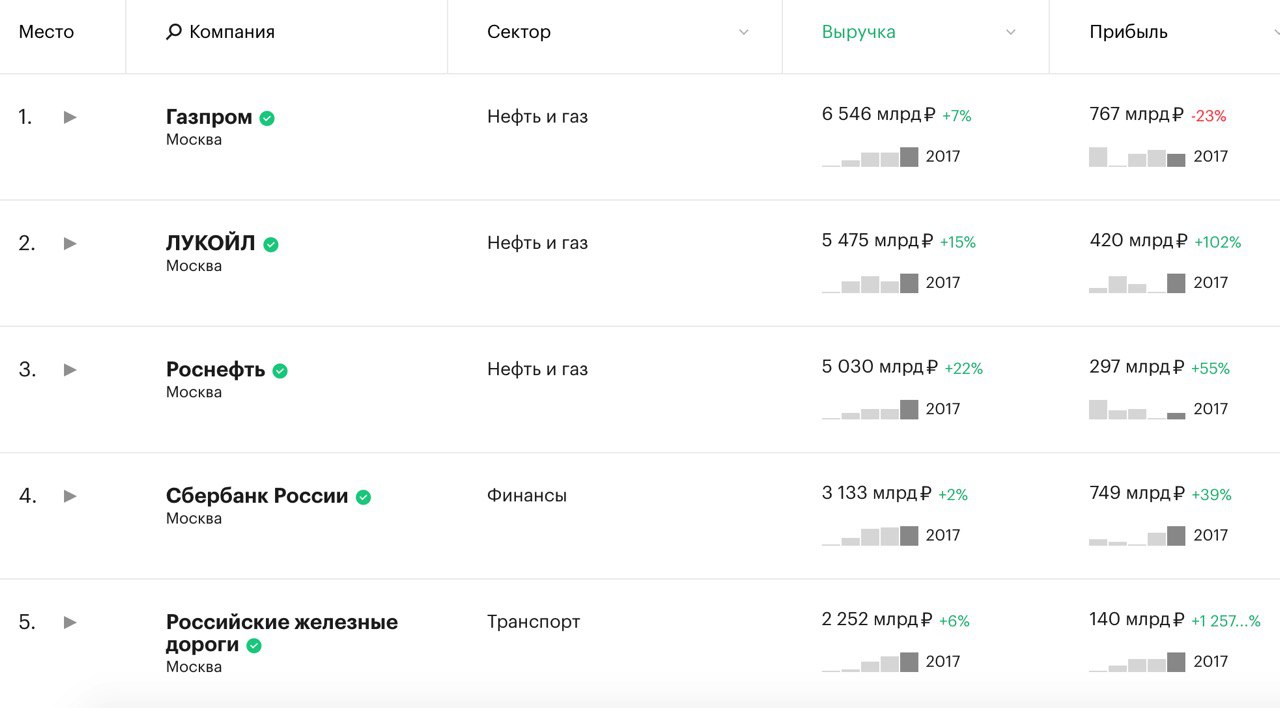This screenshot has height=708, width=1280.
Task: Click Нефть и газ in Роснефть row
Action: pyautogui.click(x=537, y=369)
